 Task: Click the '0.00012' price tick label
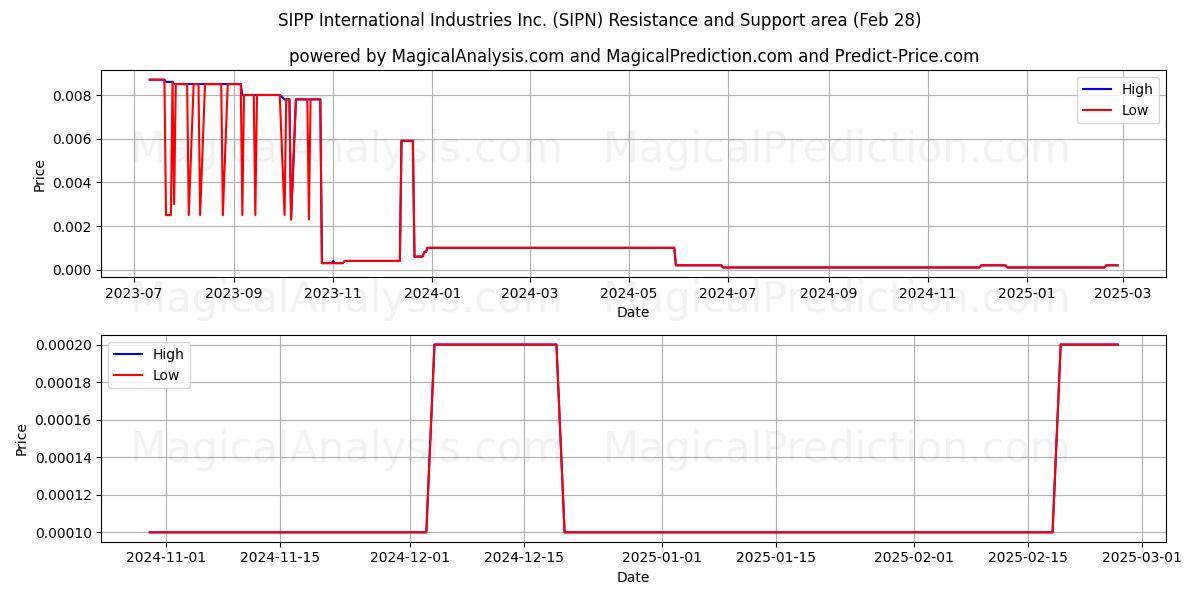(x=65, y=495)
